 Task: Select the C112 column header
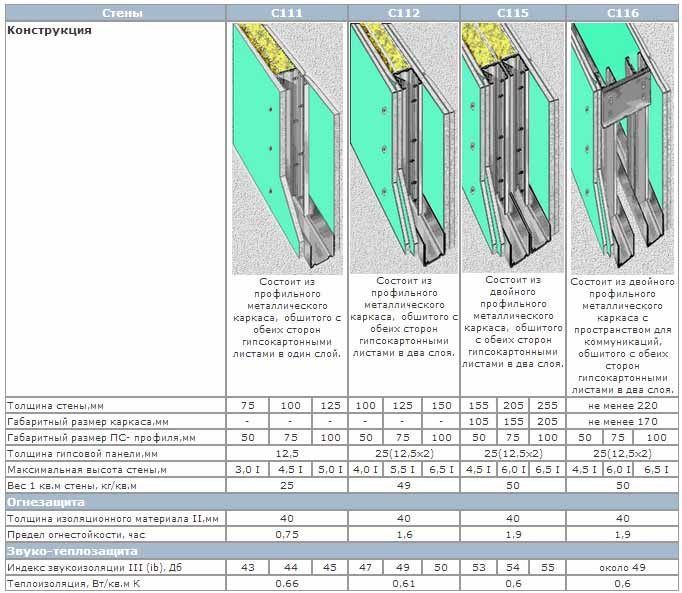404,13
